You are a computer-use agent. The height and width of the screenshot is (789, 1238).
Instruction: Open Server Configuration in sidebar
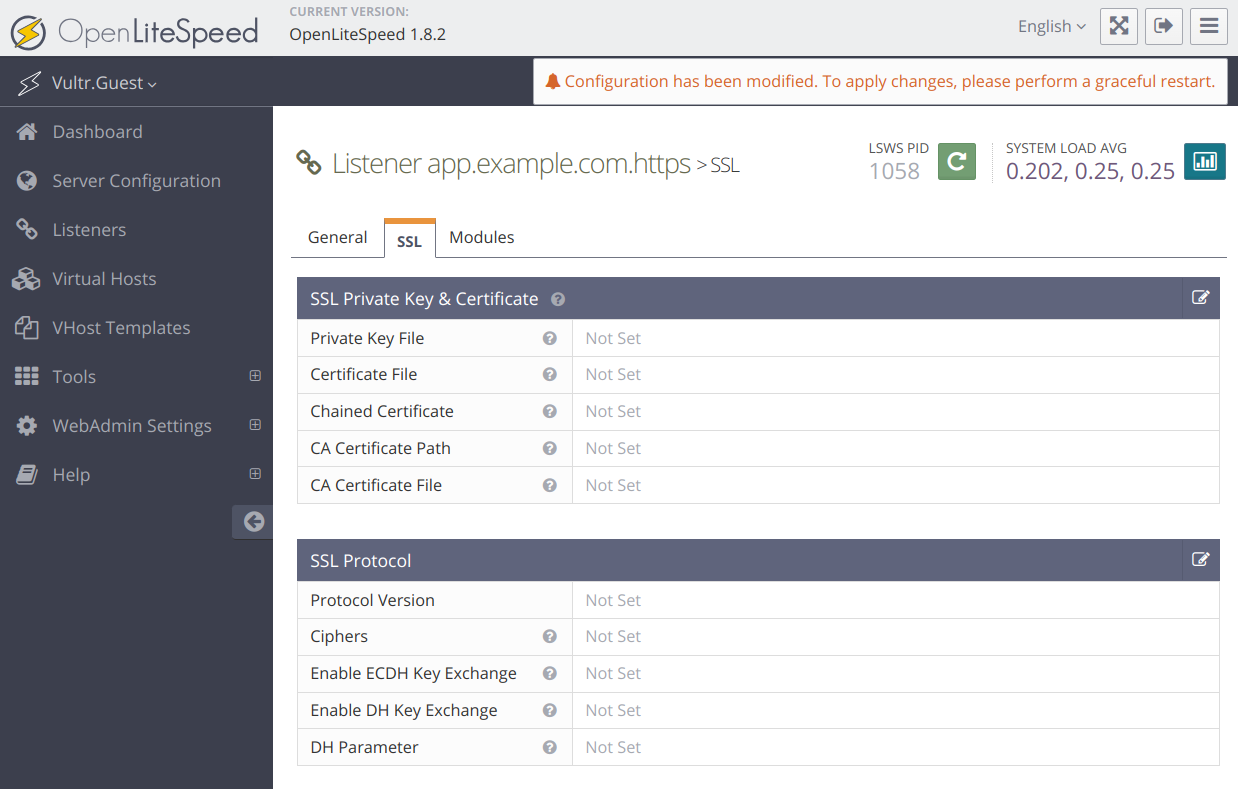click(136, 181)
